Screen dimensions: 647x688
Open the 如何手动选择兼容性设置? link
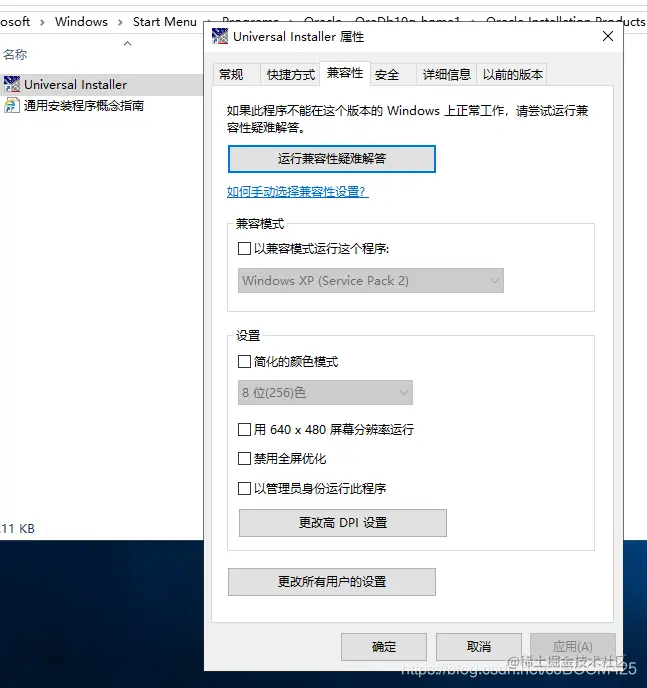tap(297, 192)
